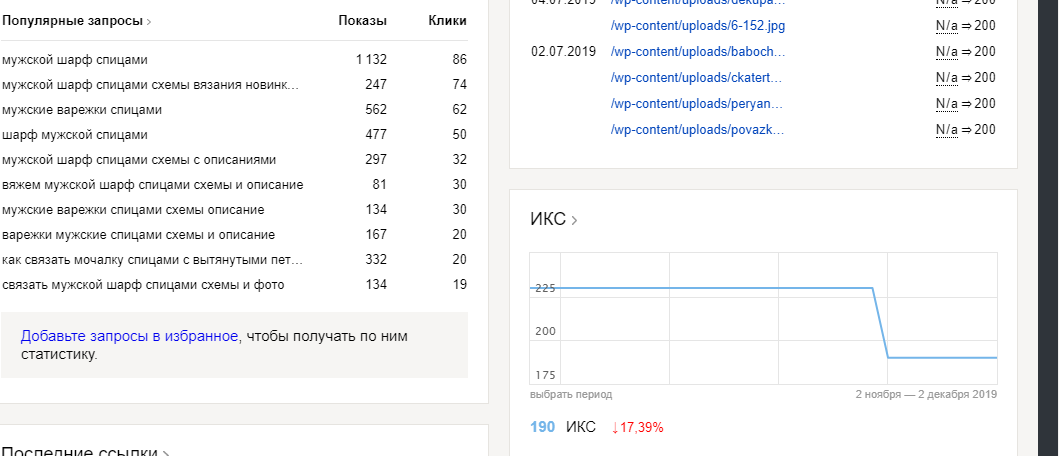Image resolution: width=1059 pixels, height=456 pixels.
Task: Click the red 17,39% decrease indicator
Action: click(637, 427)
